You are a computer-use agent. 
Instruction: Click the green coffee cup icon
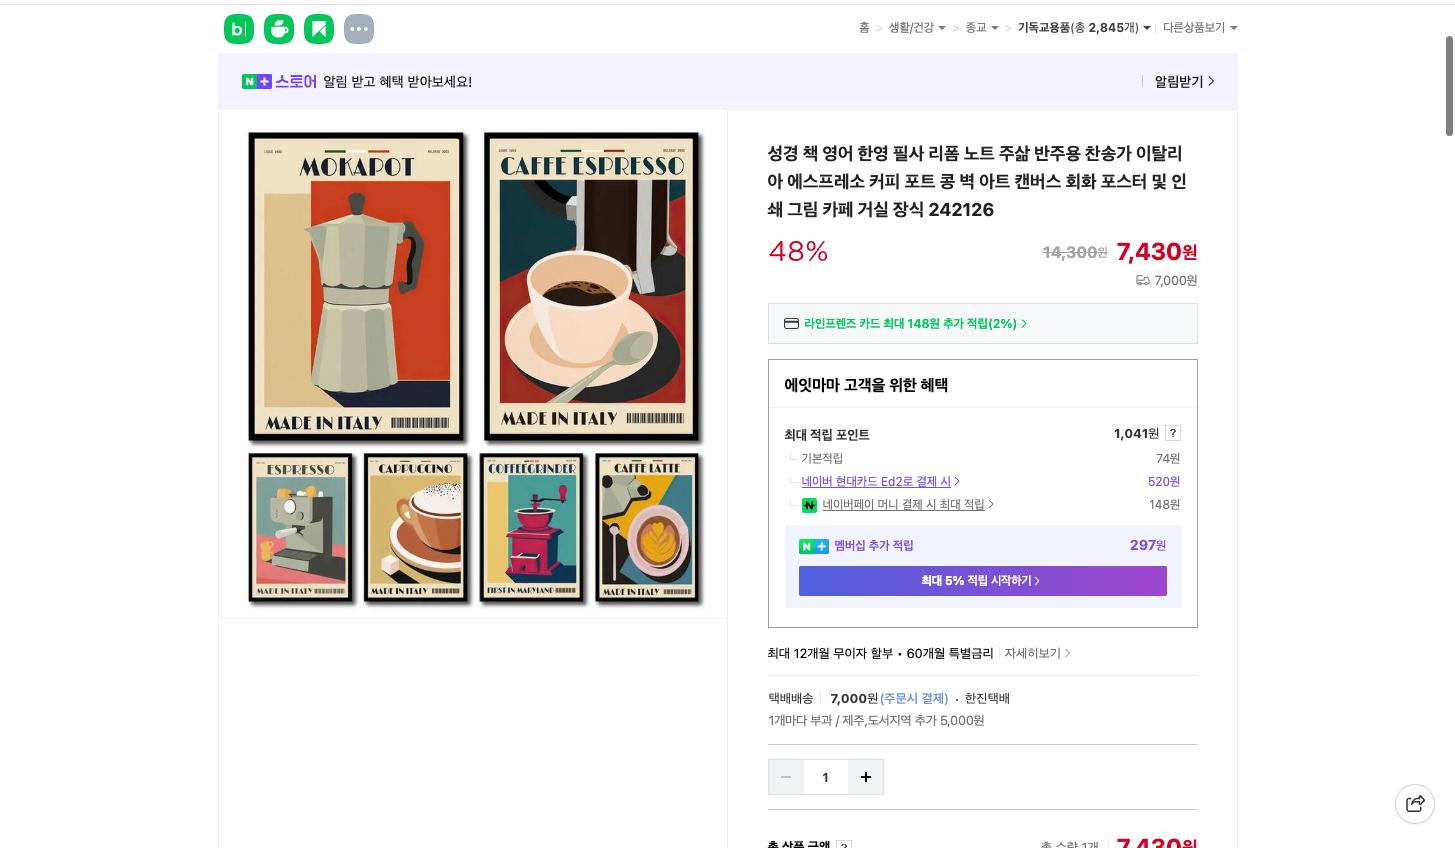point(278,29)
